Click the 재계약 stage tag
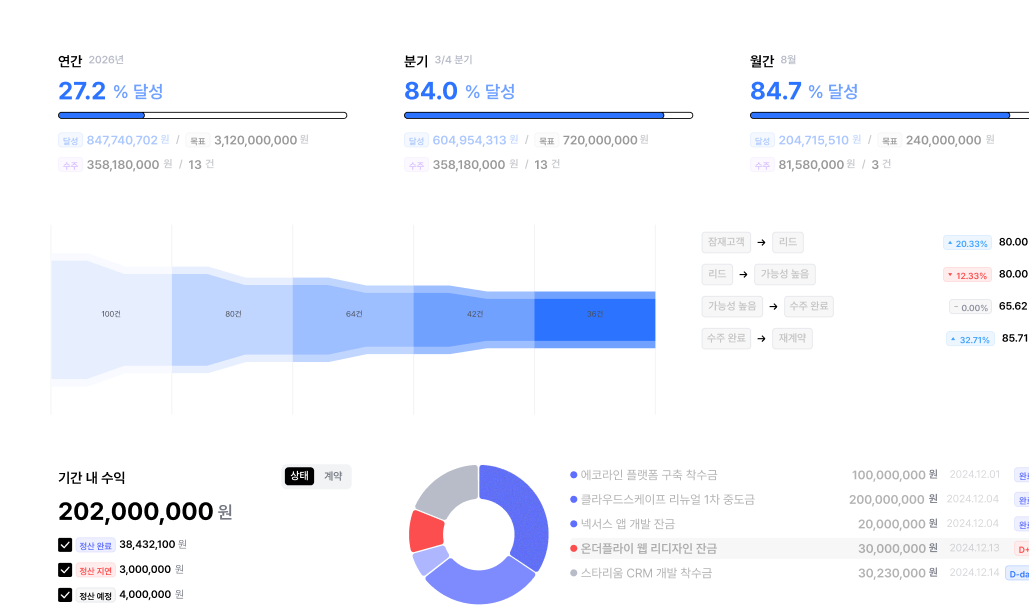1029x609 pixels. pos(792,339)
